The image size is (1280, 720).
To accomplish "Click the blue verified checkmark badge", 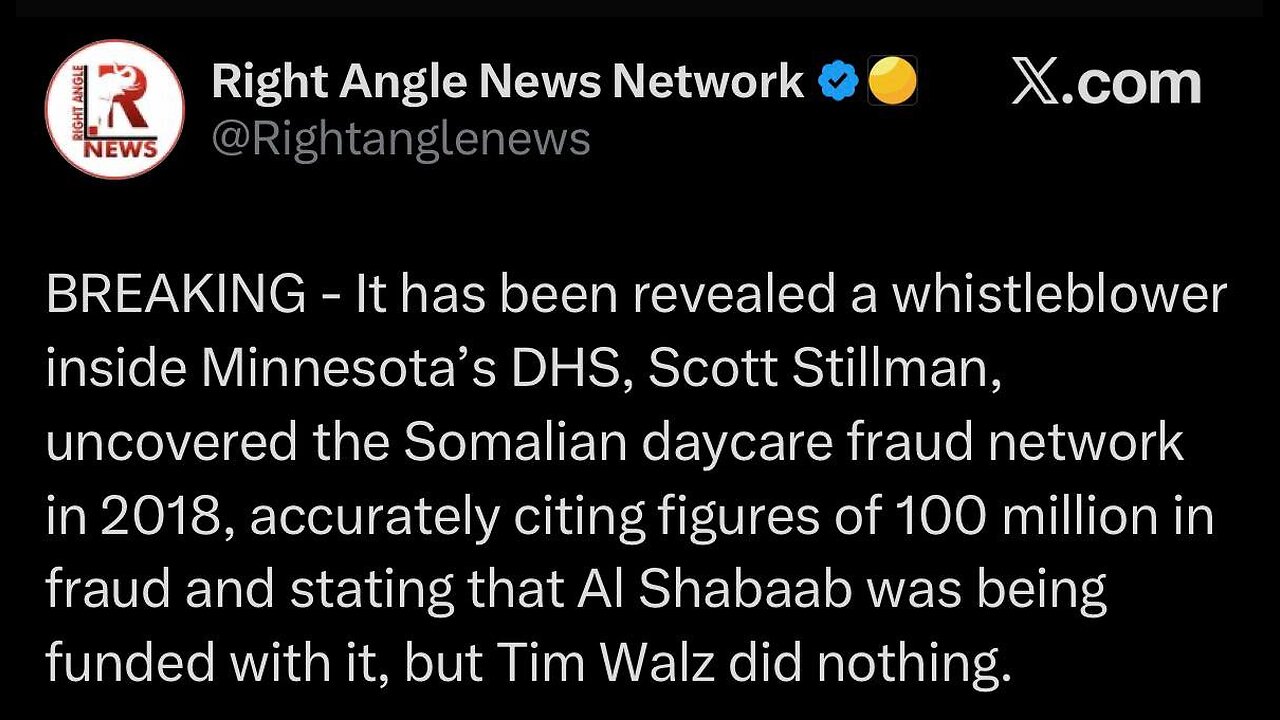I will pos(836,84).
